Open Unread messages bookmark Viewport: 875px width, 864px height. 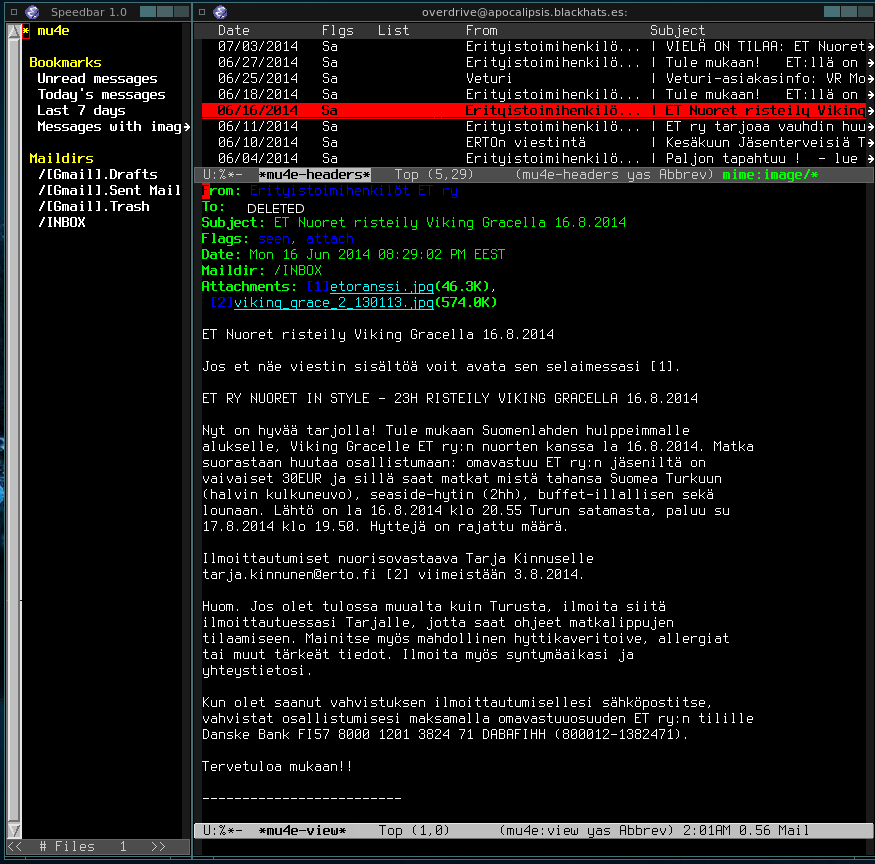tap(97, 79)
